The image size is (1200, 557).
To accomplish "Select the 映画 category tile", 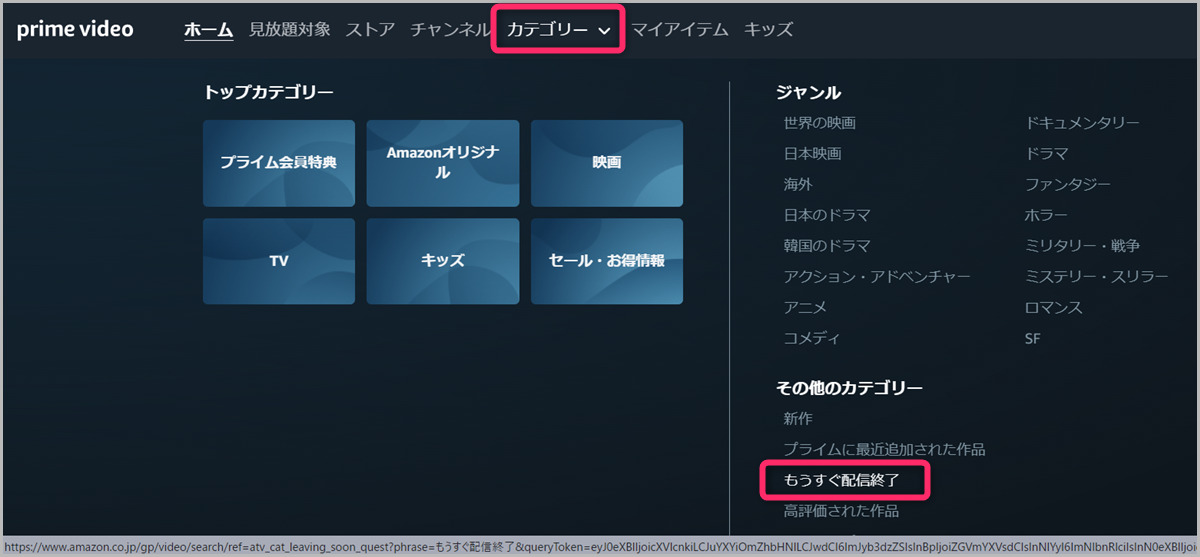I will 607,163.
